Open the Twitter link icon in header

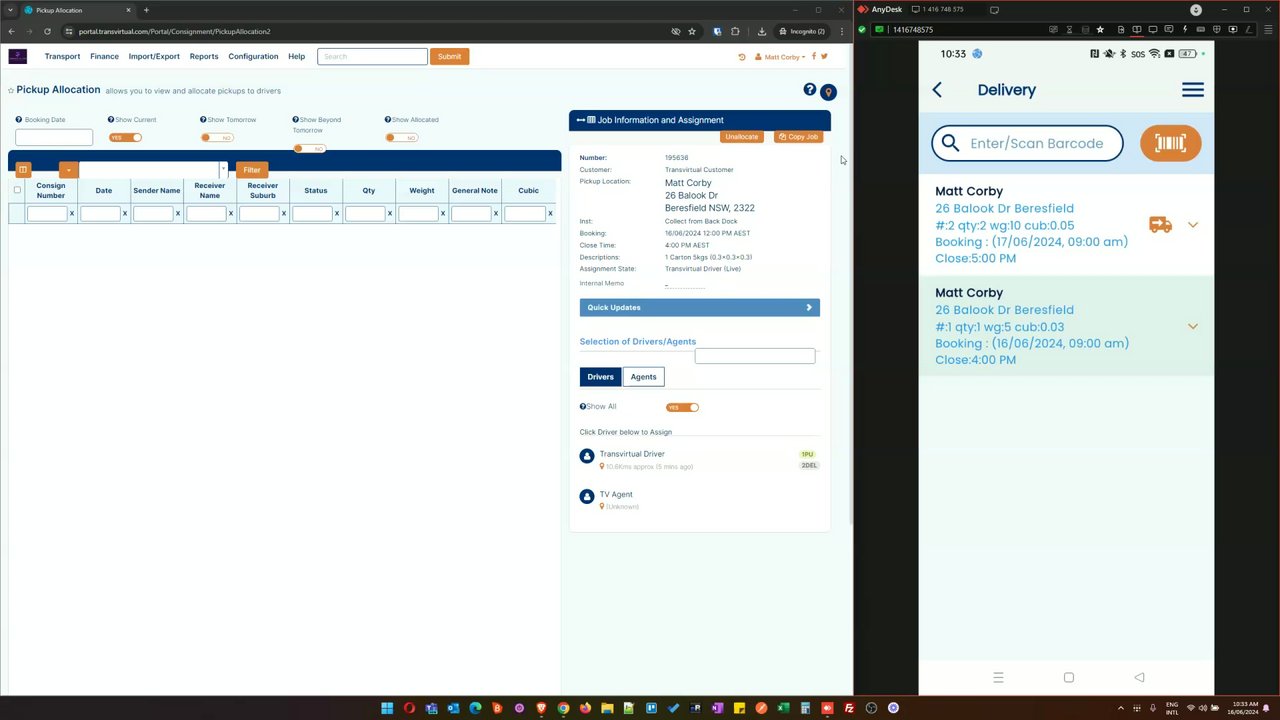click(824, 56)
